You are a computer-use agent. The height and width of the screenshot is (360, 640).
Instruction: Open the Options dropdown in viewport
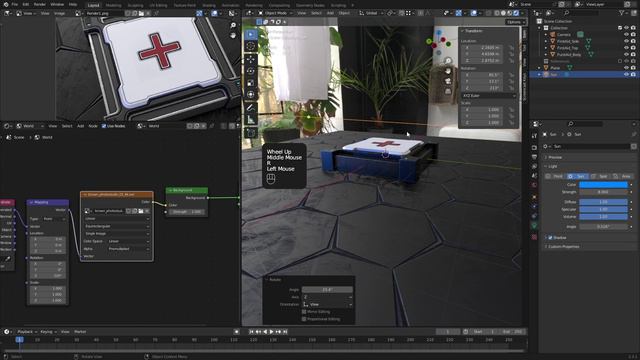tap(515, 22)
